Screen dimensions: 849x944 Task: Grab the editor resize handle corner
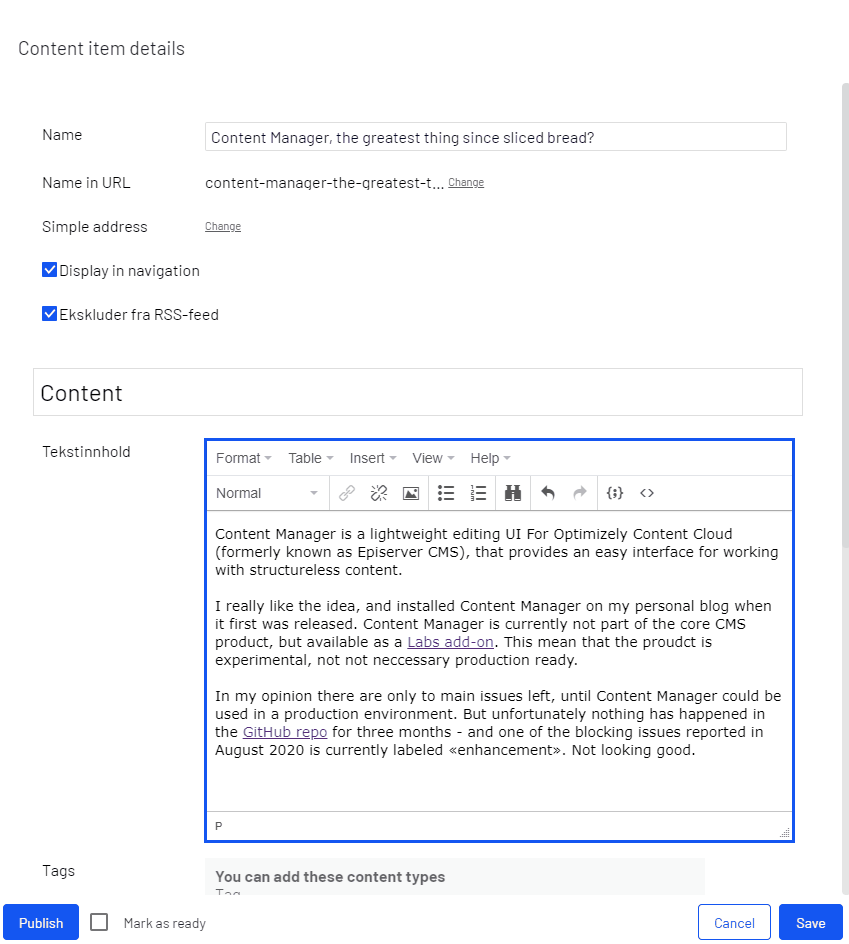pyautogui.click(x=785, y=833)
